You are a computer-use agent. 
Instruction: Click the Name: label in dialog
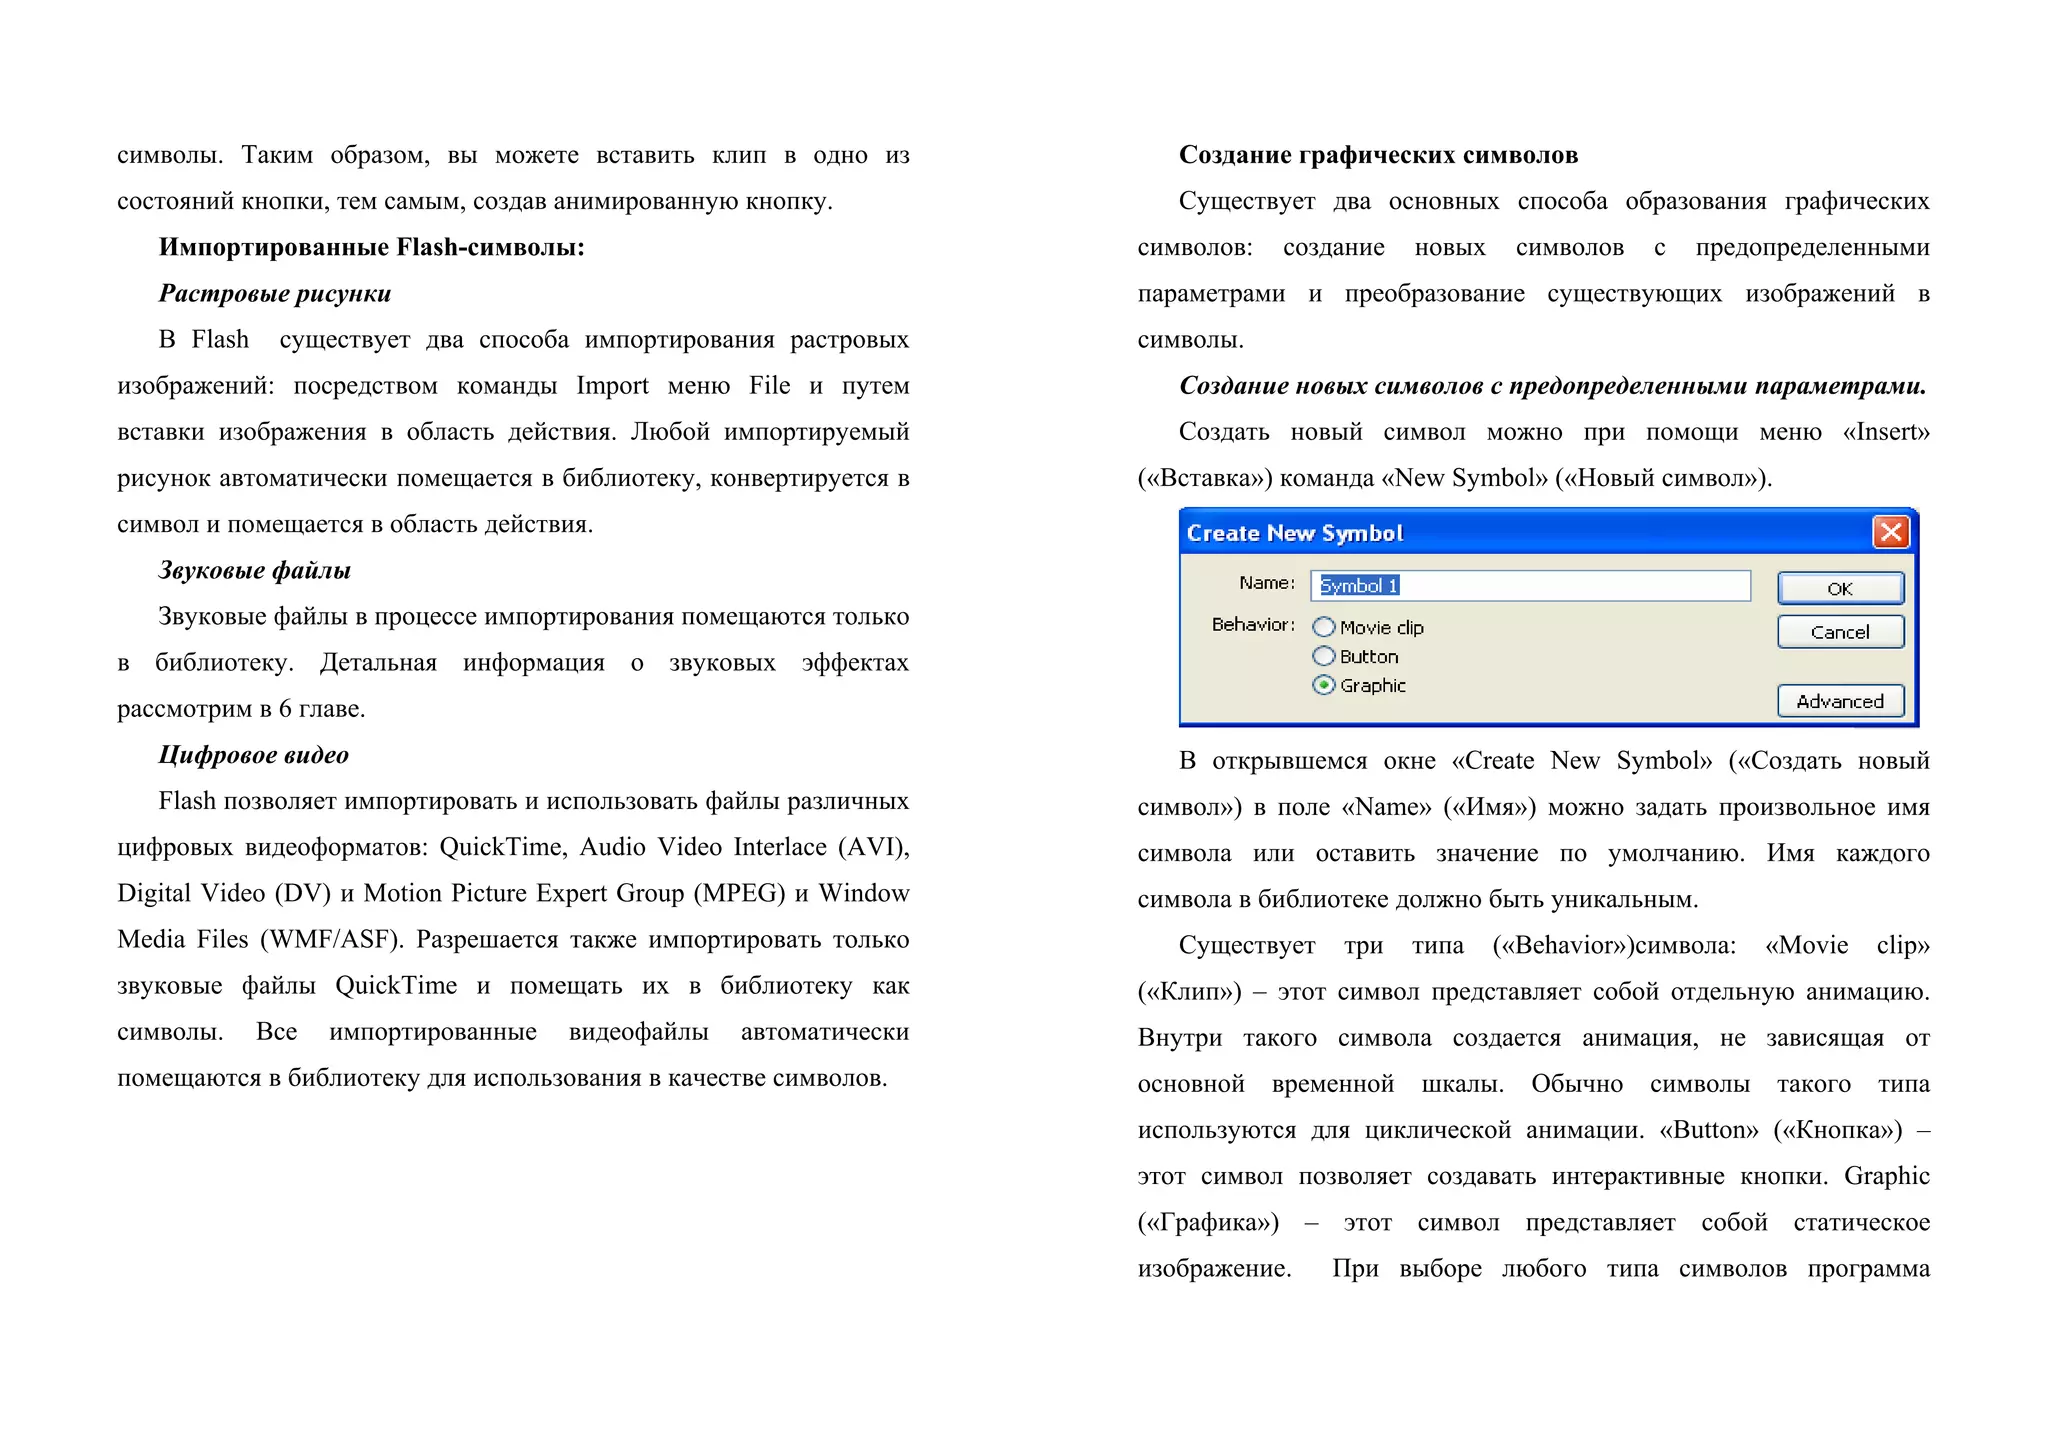1266,583
